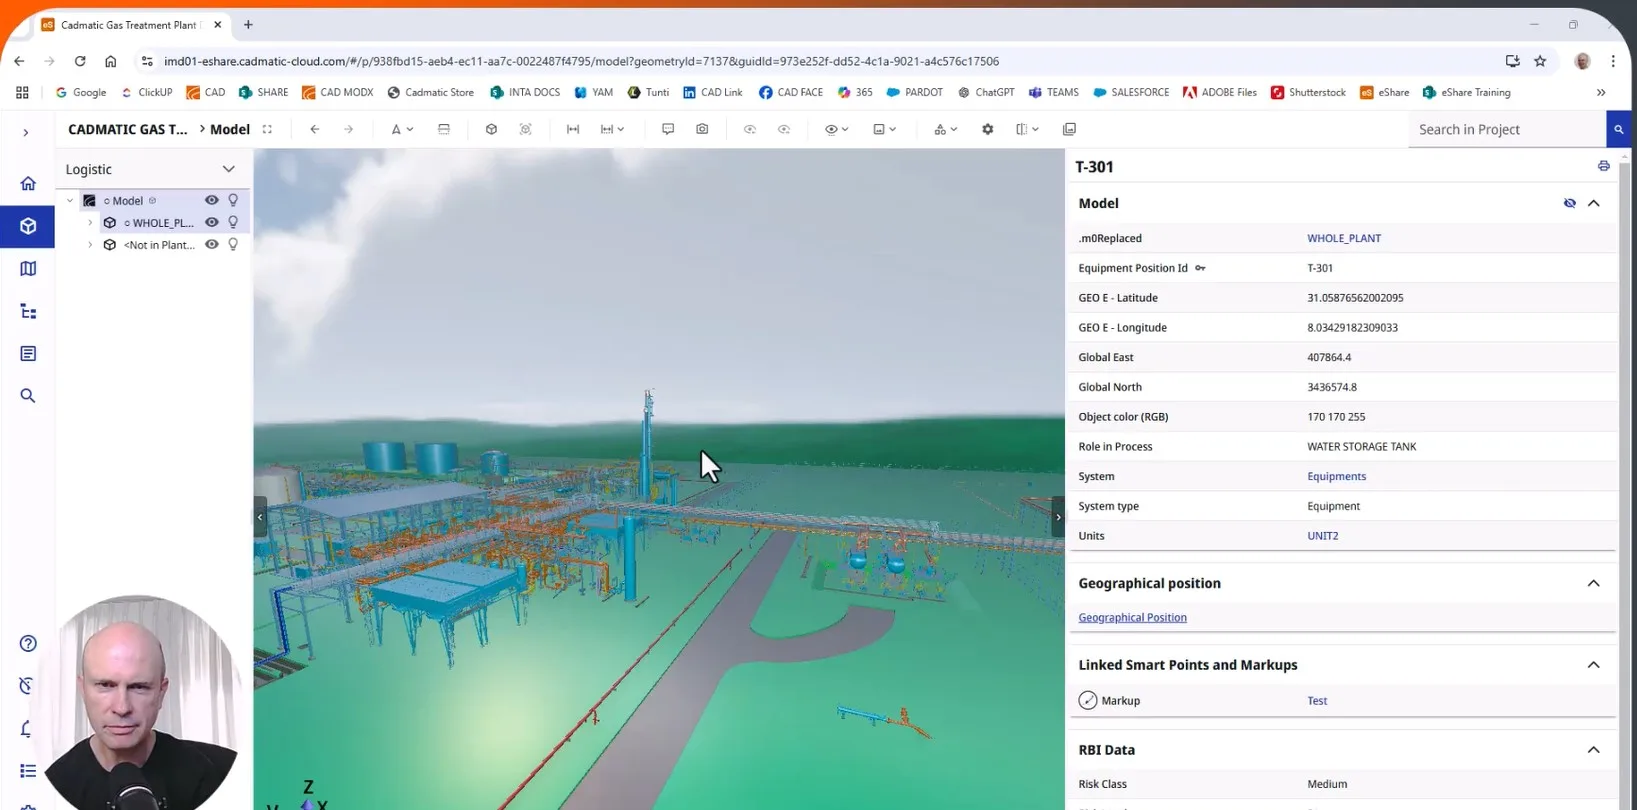Toggle visibility of WHOLE_PL... node
Image resolution: width=1637 pixels, height=810 pixels.
[211, 223]
